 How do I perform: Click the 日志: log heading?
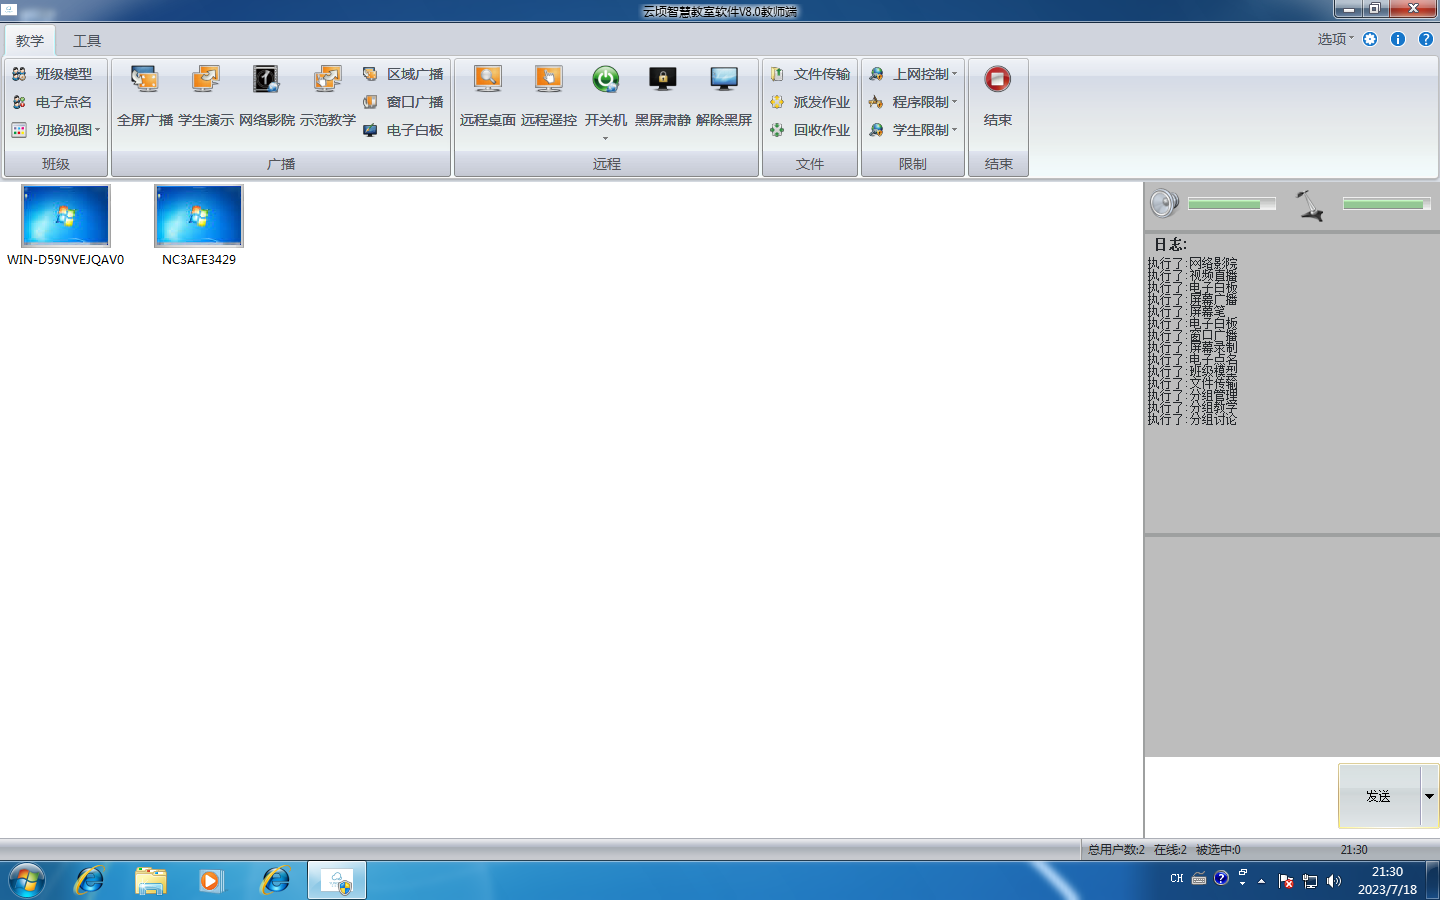[1170, 244]
